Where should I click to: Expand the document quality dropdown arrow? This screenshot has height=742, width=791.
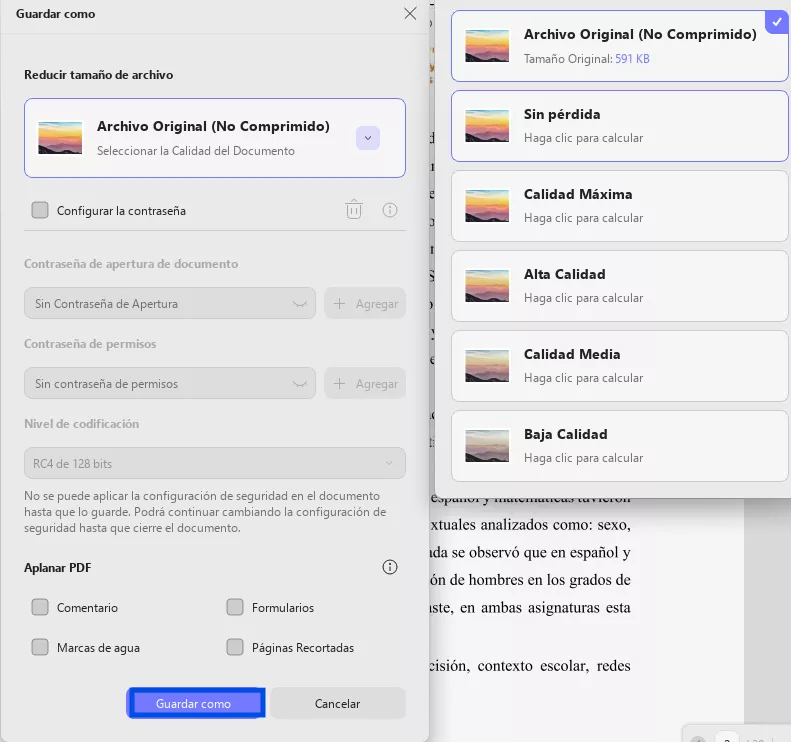(x=367, y=138)
